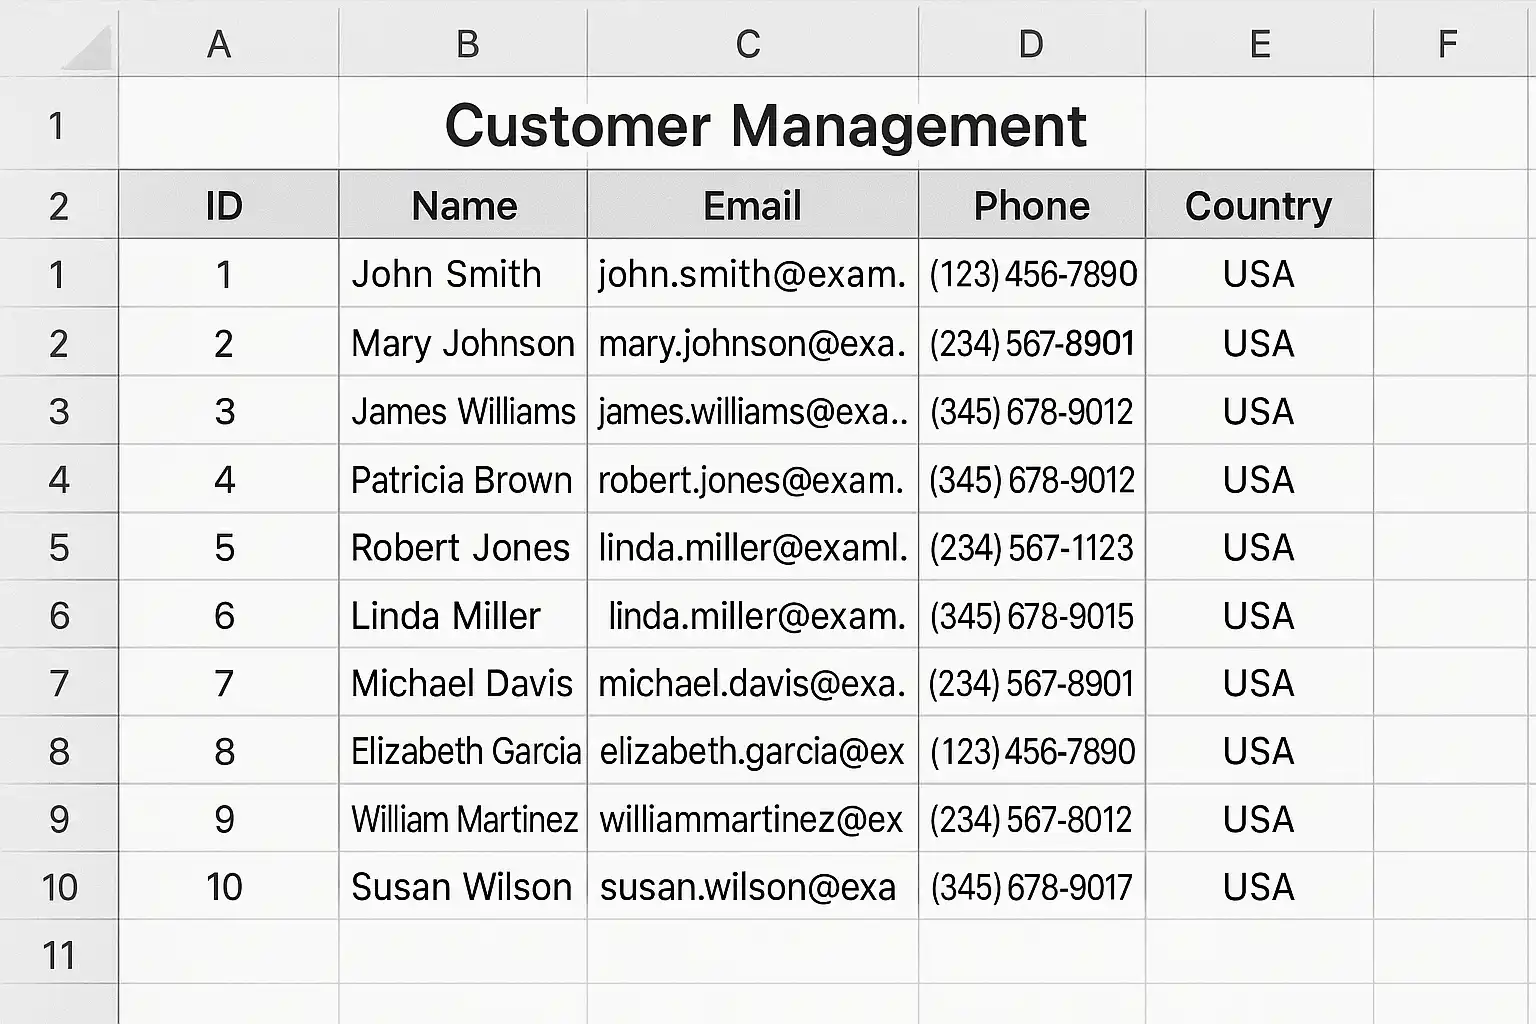Screen dimensions: 1536x1024
Task: Click phone number (345) 678-9017
Action: pos(1031,887)
